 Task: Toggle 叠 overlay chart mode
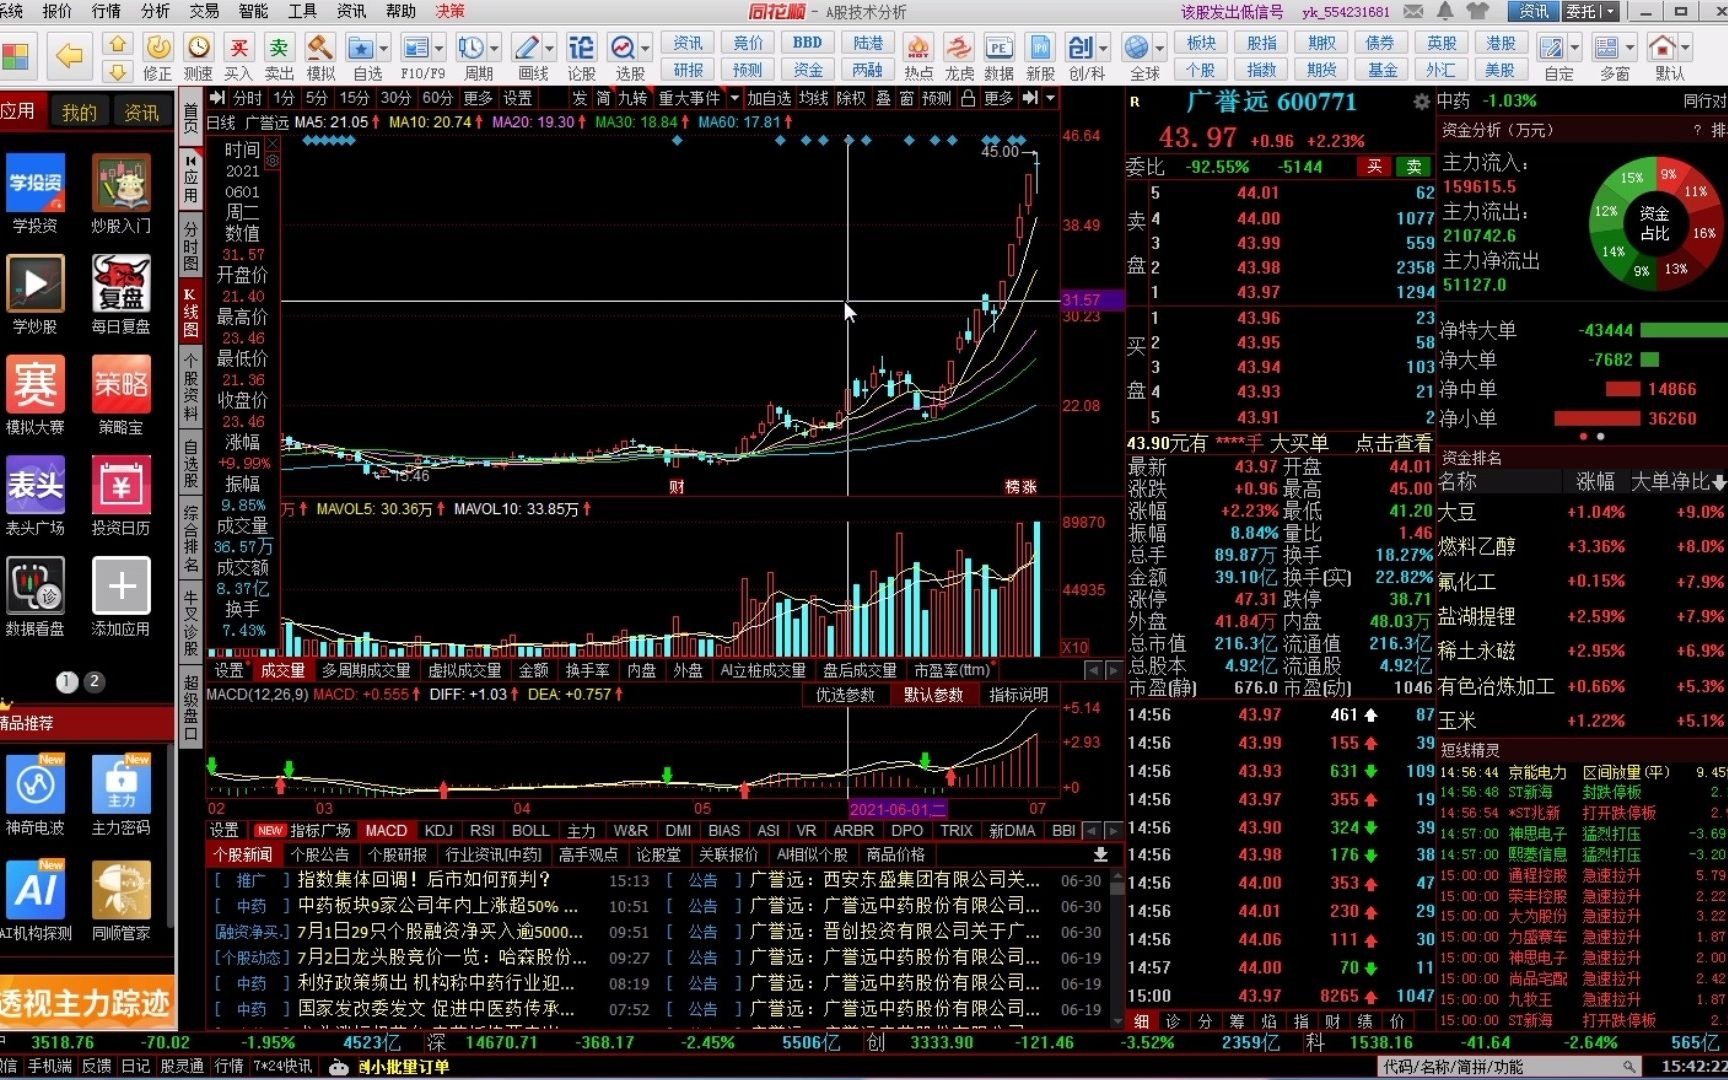[x=883, y=98]
